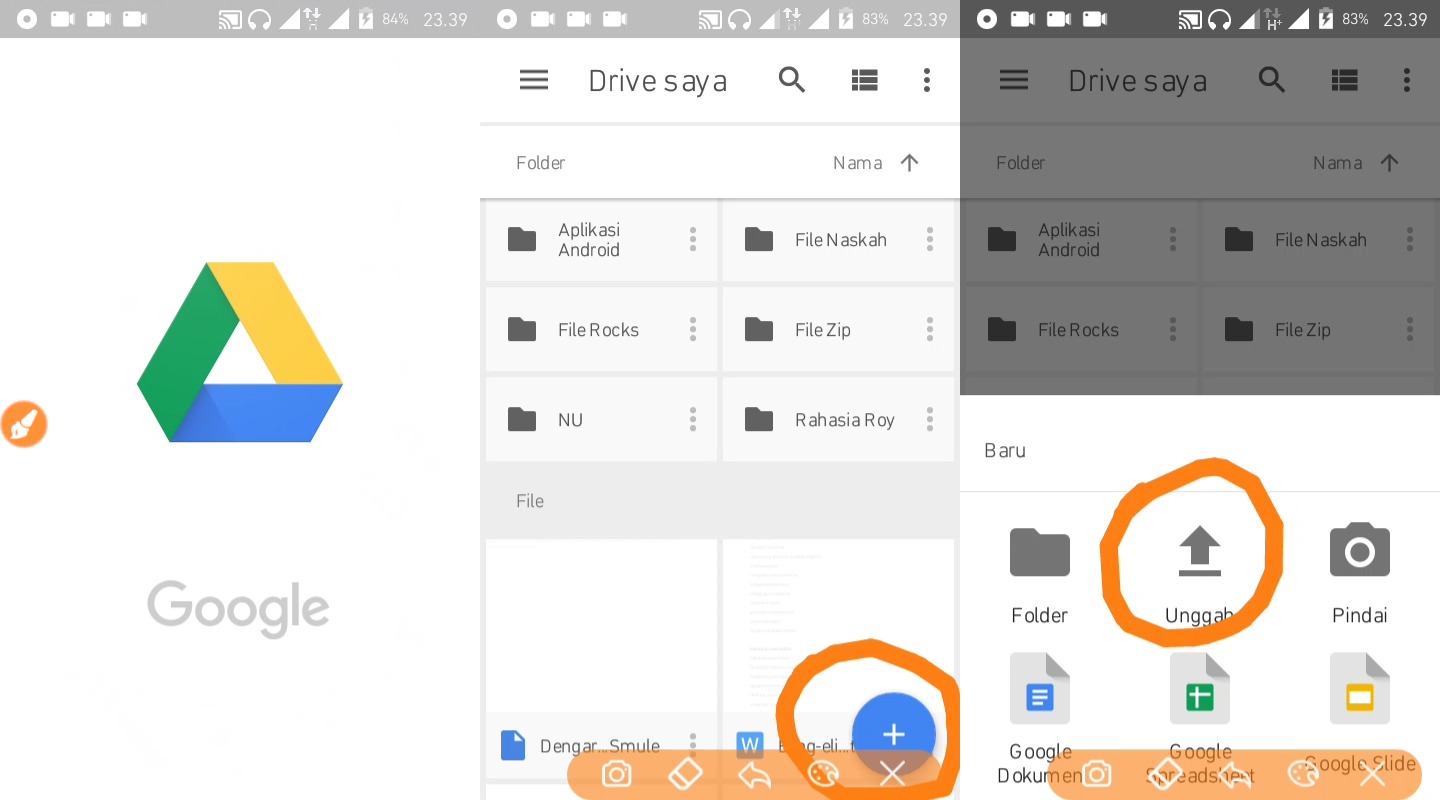The height and width of the screenshot is (800, 1440).
Task: Open the Nama sort options in the middle screen
Action: (x=857, y=163)
